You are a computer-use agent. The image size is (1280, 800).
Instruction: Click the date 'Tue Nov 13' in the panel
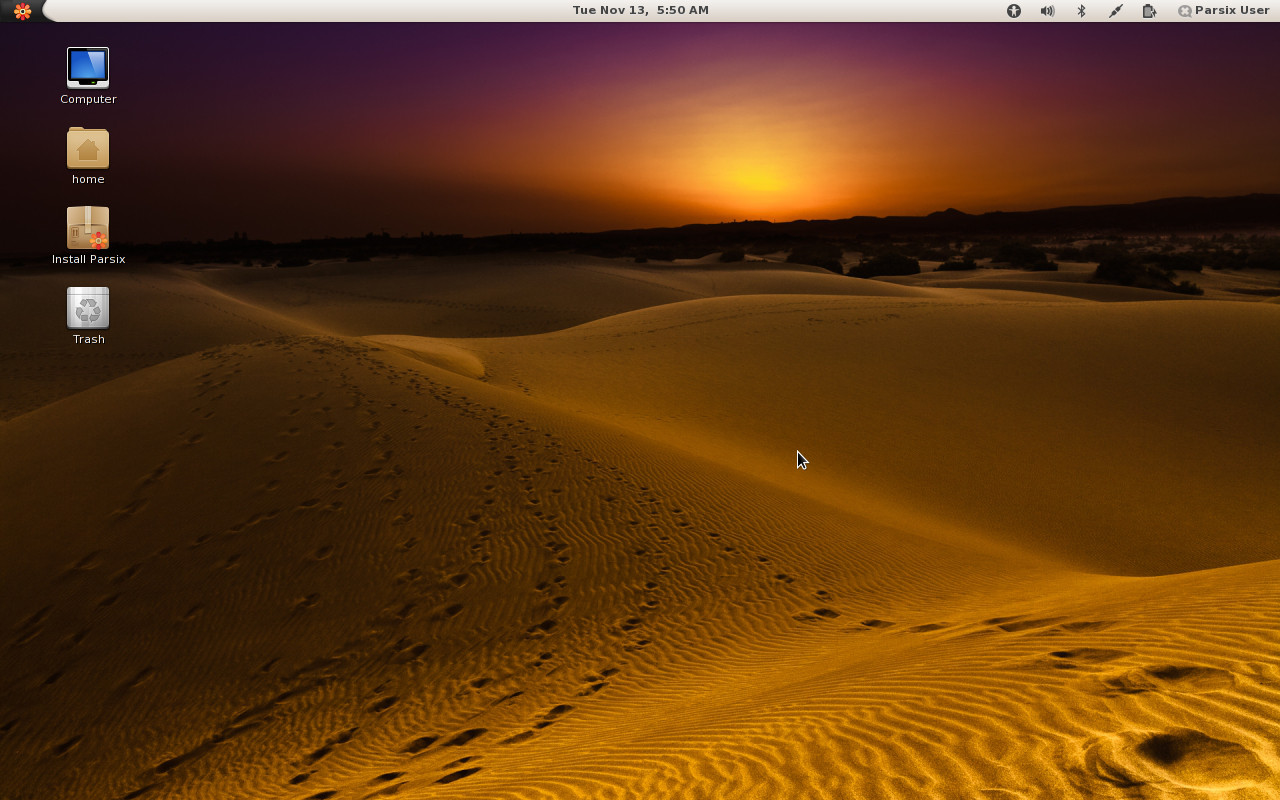608,11
